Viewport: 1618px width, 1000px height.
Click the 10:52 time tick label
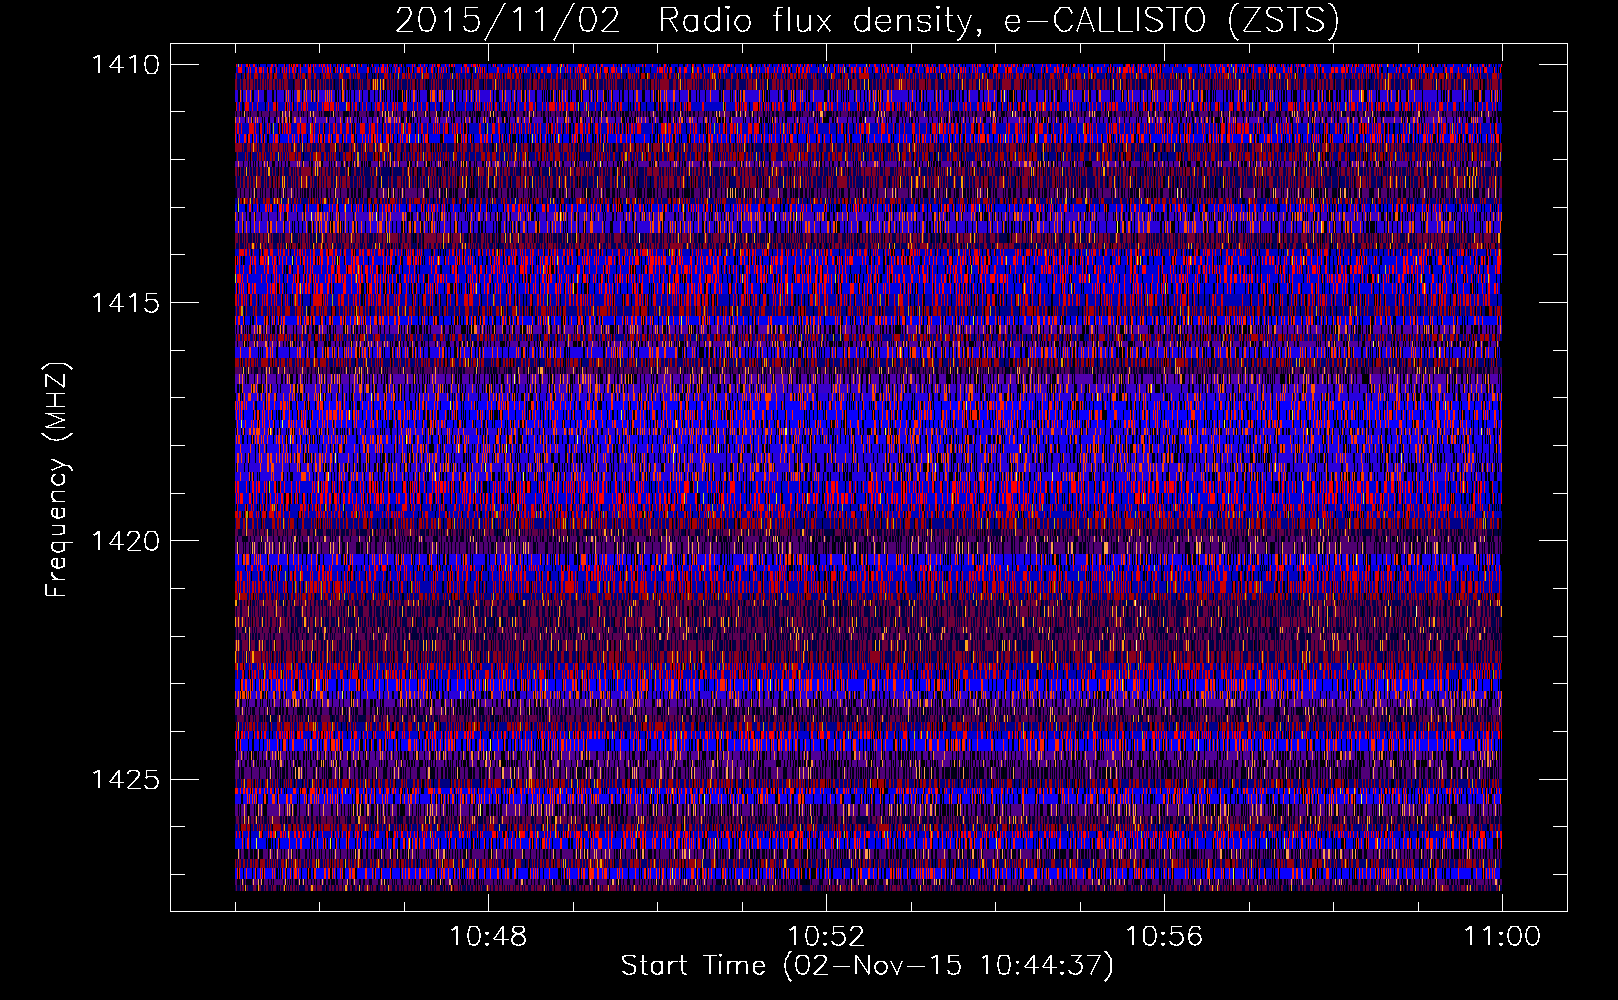click(826, 937)
